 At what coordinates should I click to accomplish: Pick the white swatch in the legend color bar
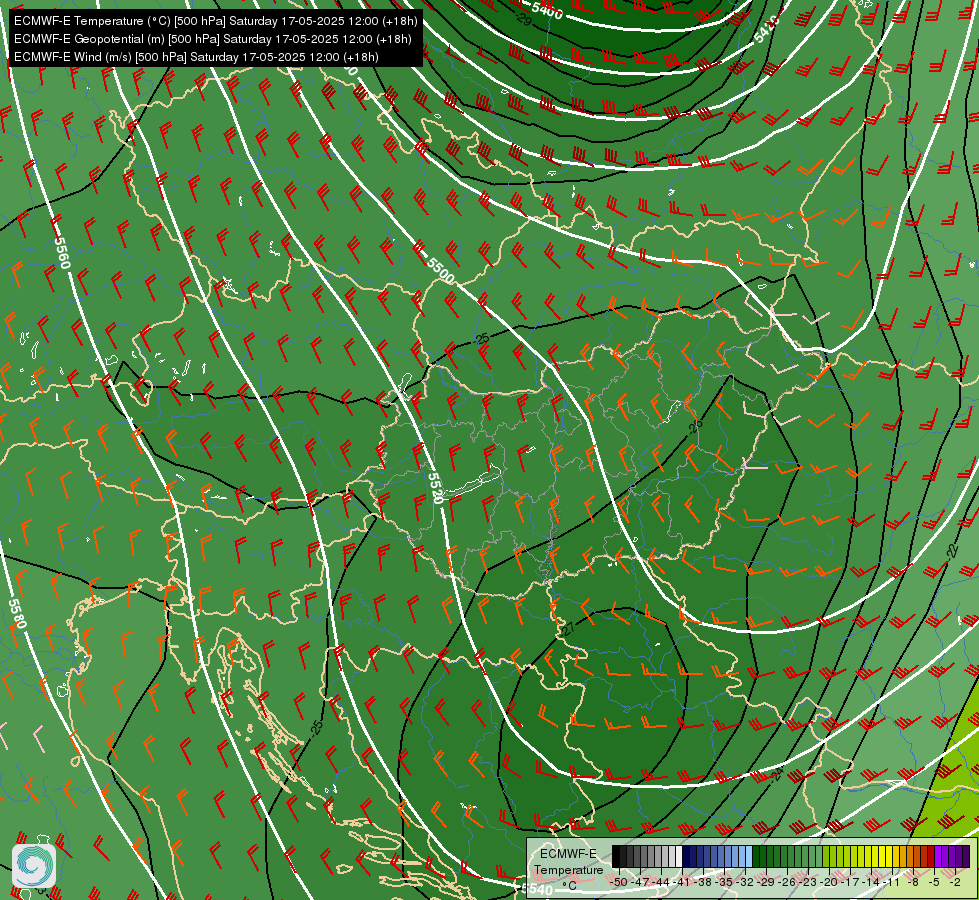pyautogui.click(x=679, y=856)
